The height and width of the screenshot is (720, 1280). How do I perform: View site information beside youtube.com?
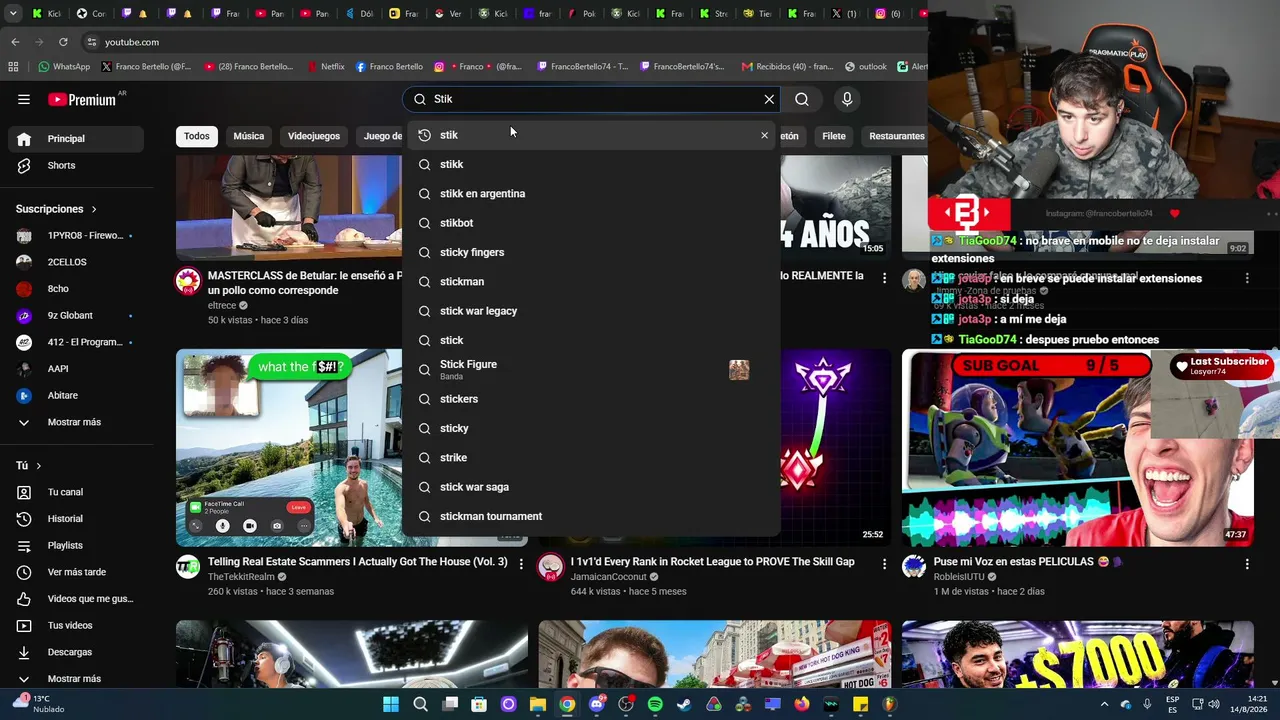(x=92, y=42)
